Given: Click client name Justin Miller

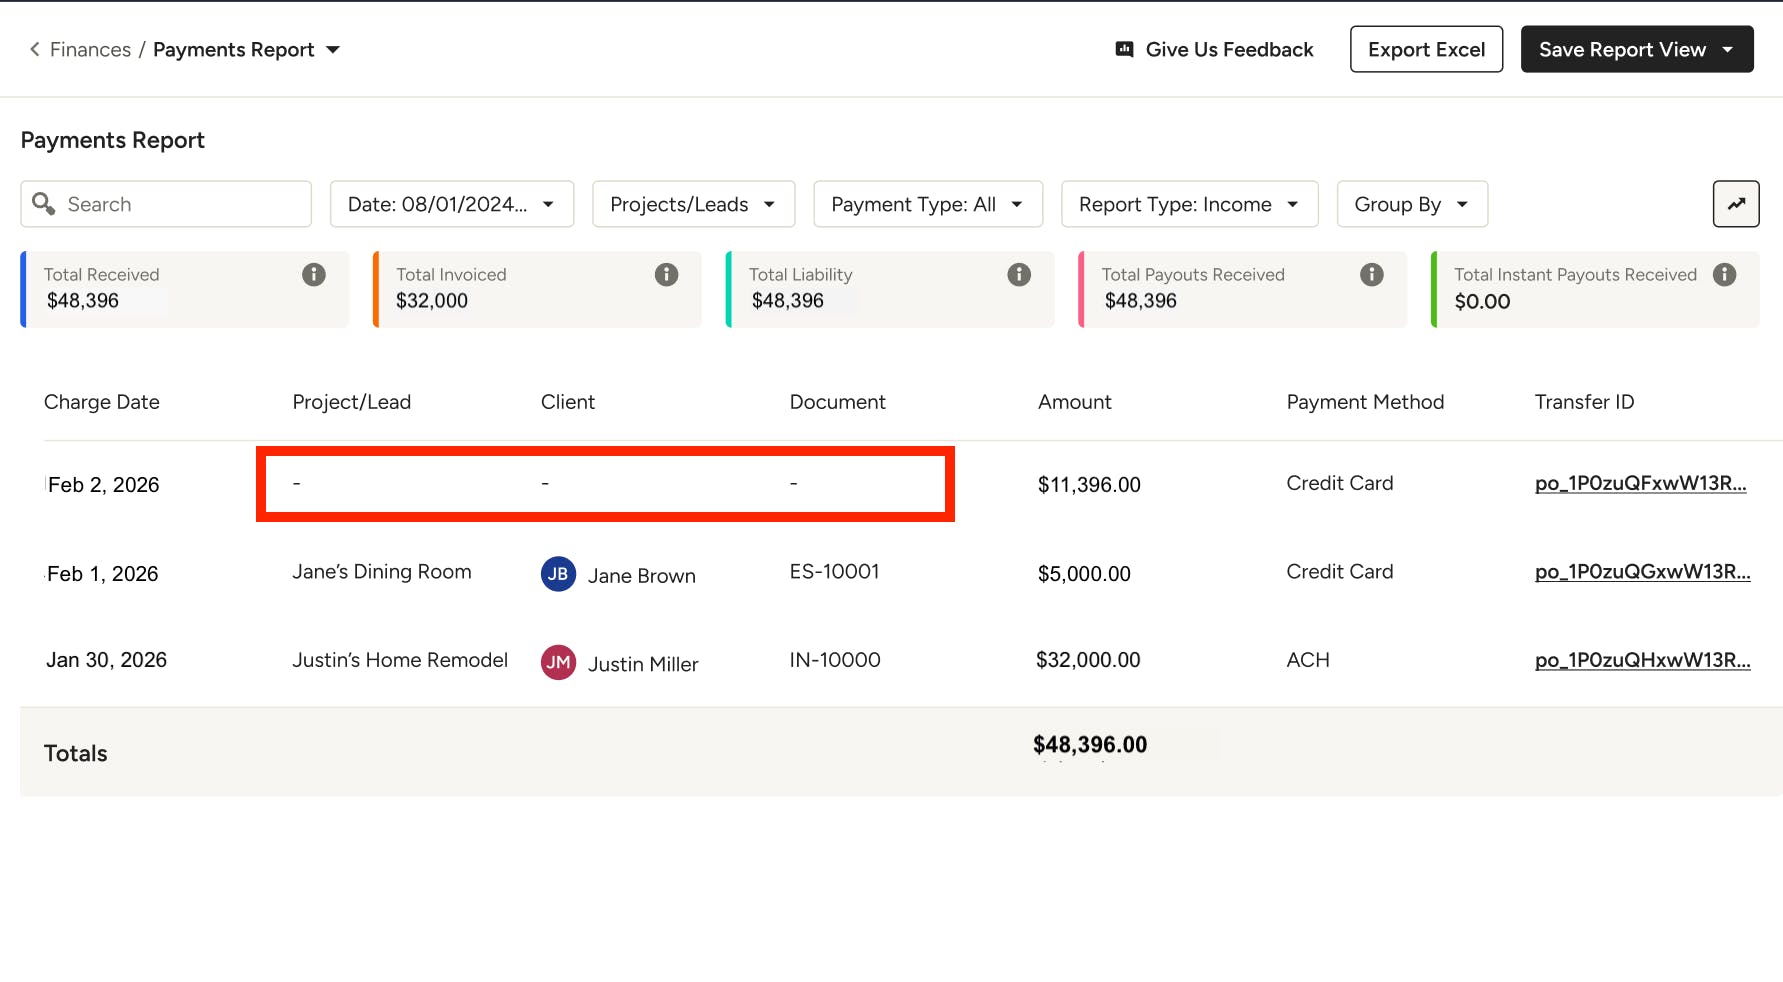Looking at the screenshot, I should pyautogui.click(x=643, y=664).
